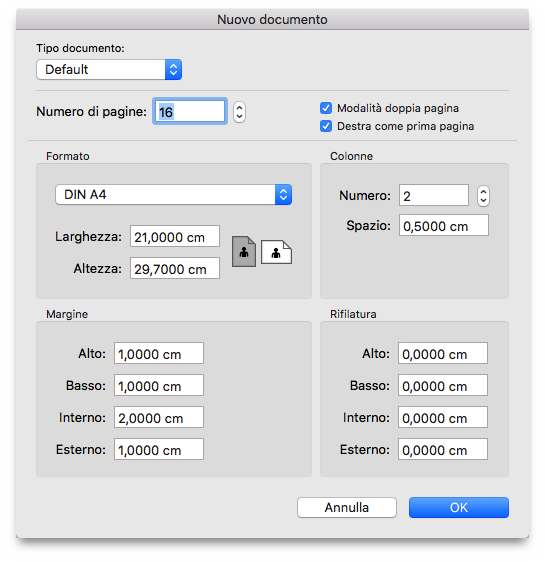Click the Margine Interno field
The width and height of the screenshot is (545, 562).
[x=159, y=417]
